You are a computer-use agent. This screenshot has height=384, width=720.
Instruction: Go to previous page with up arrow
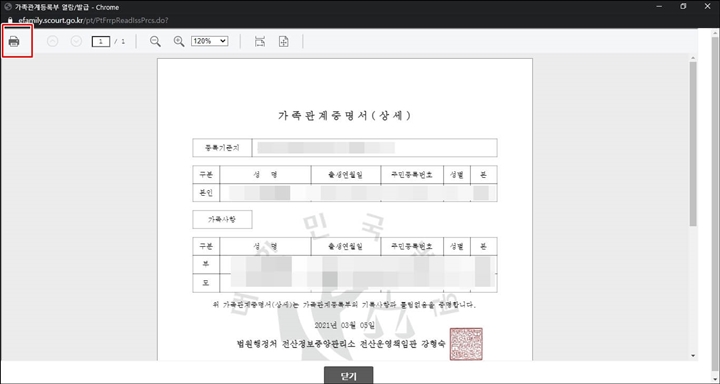[x=53, y=41]
